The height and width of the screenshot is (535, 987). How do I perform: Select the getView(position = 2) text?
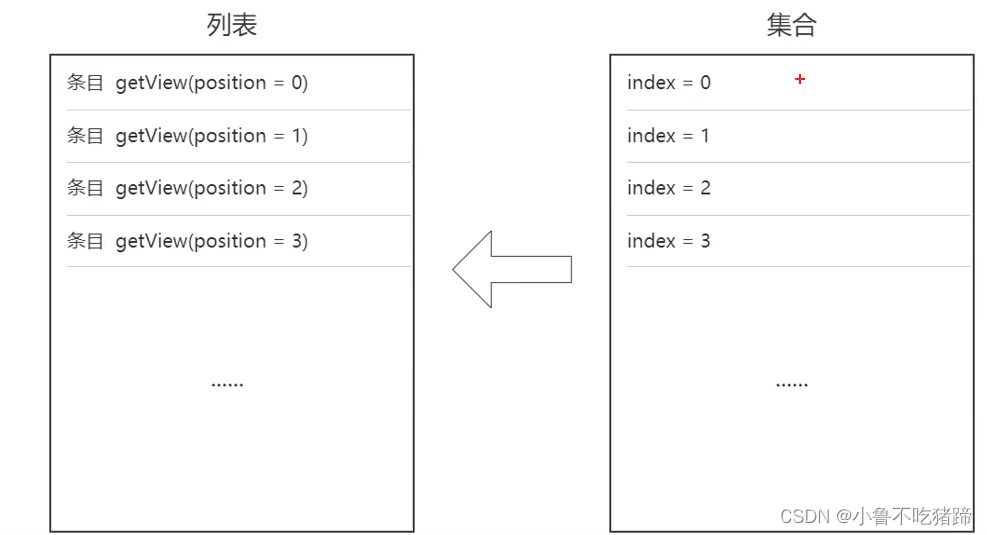click(212, 188)
